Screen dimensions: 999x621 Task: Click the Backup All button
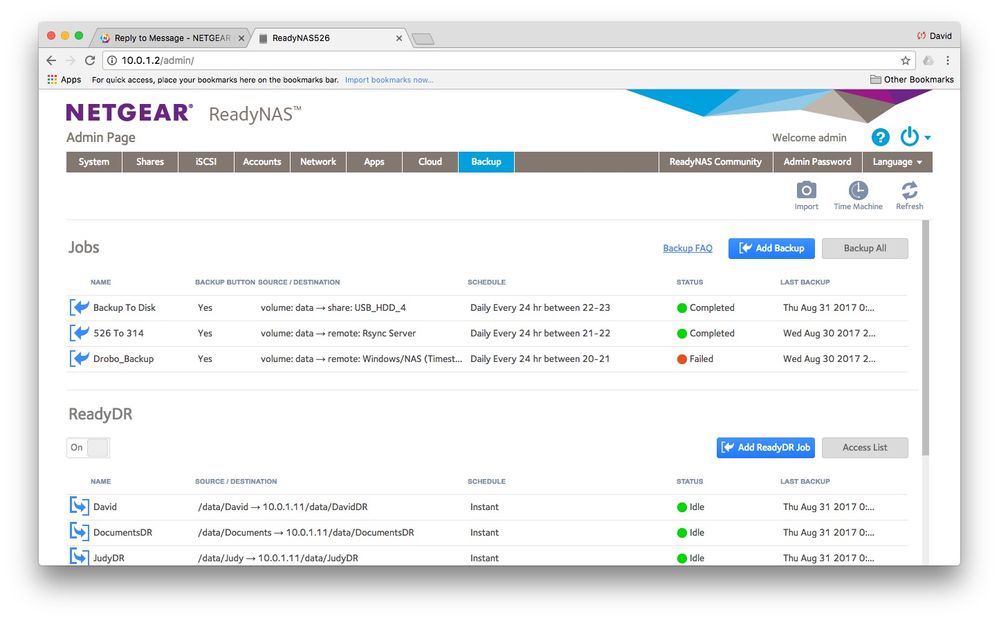[865, 248]
